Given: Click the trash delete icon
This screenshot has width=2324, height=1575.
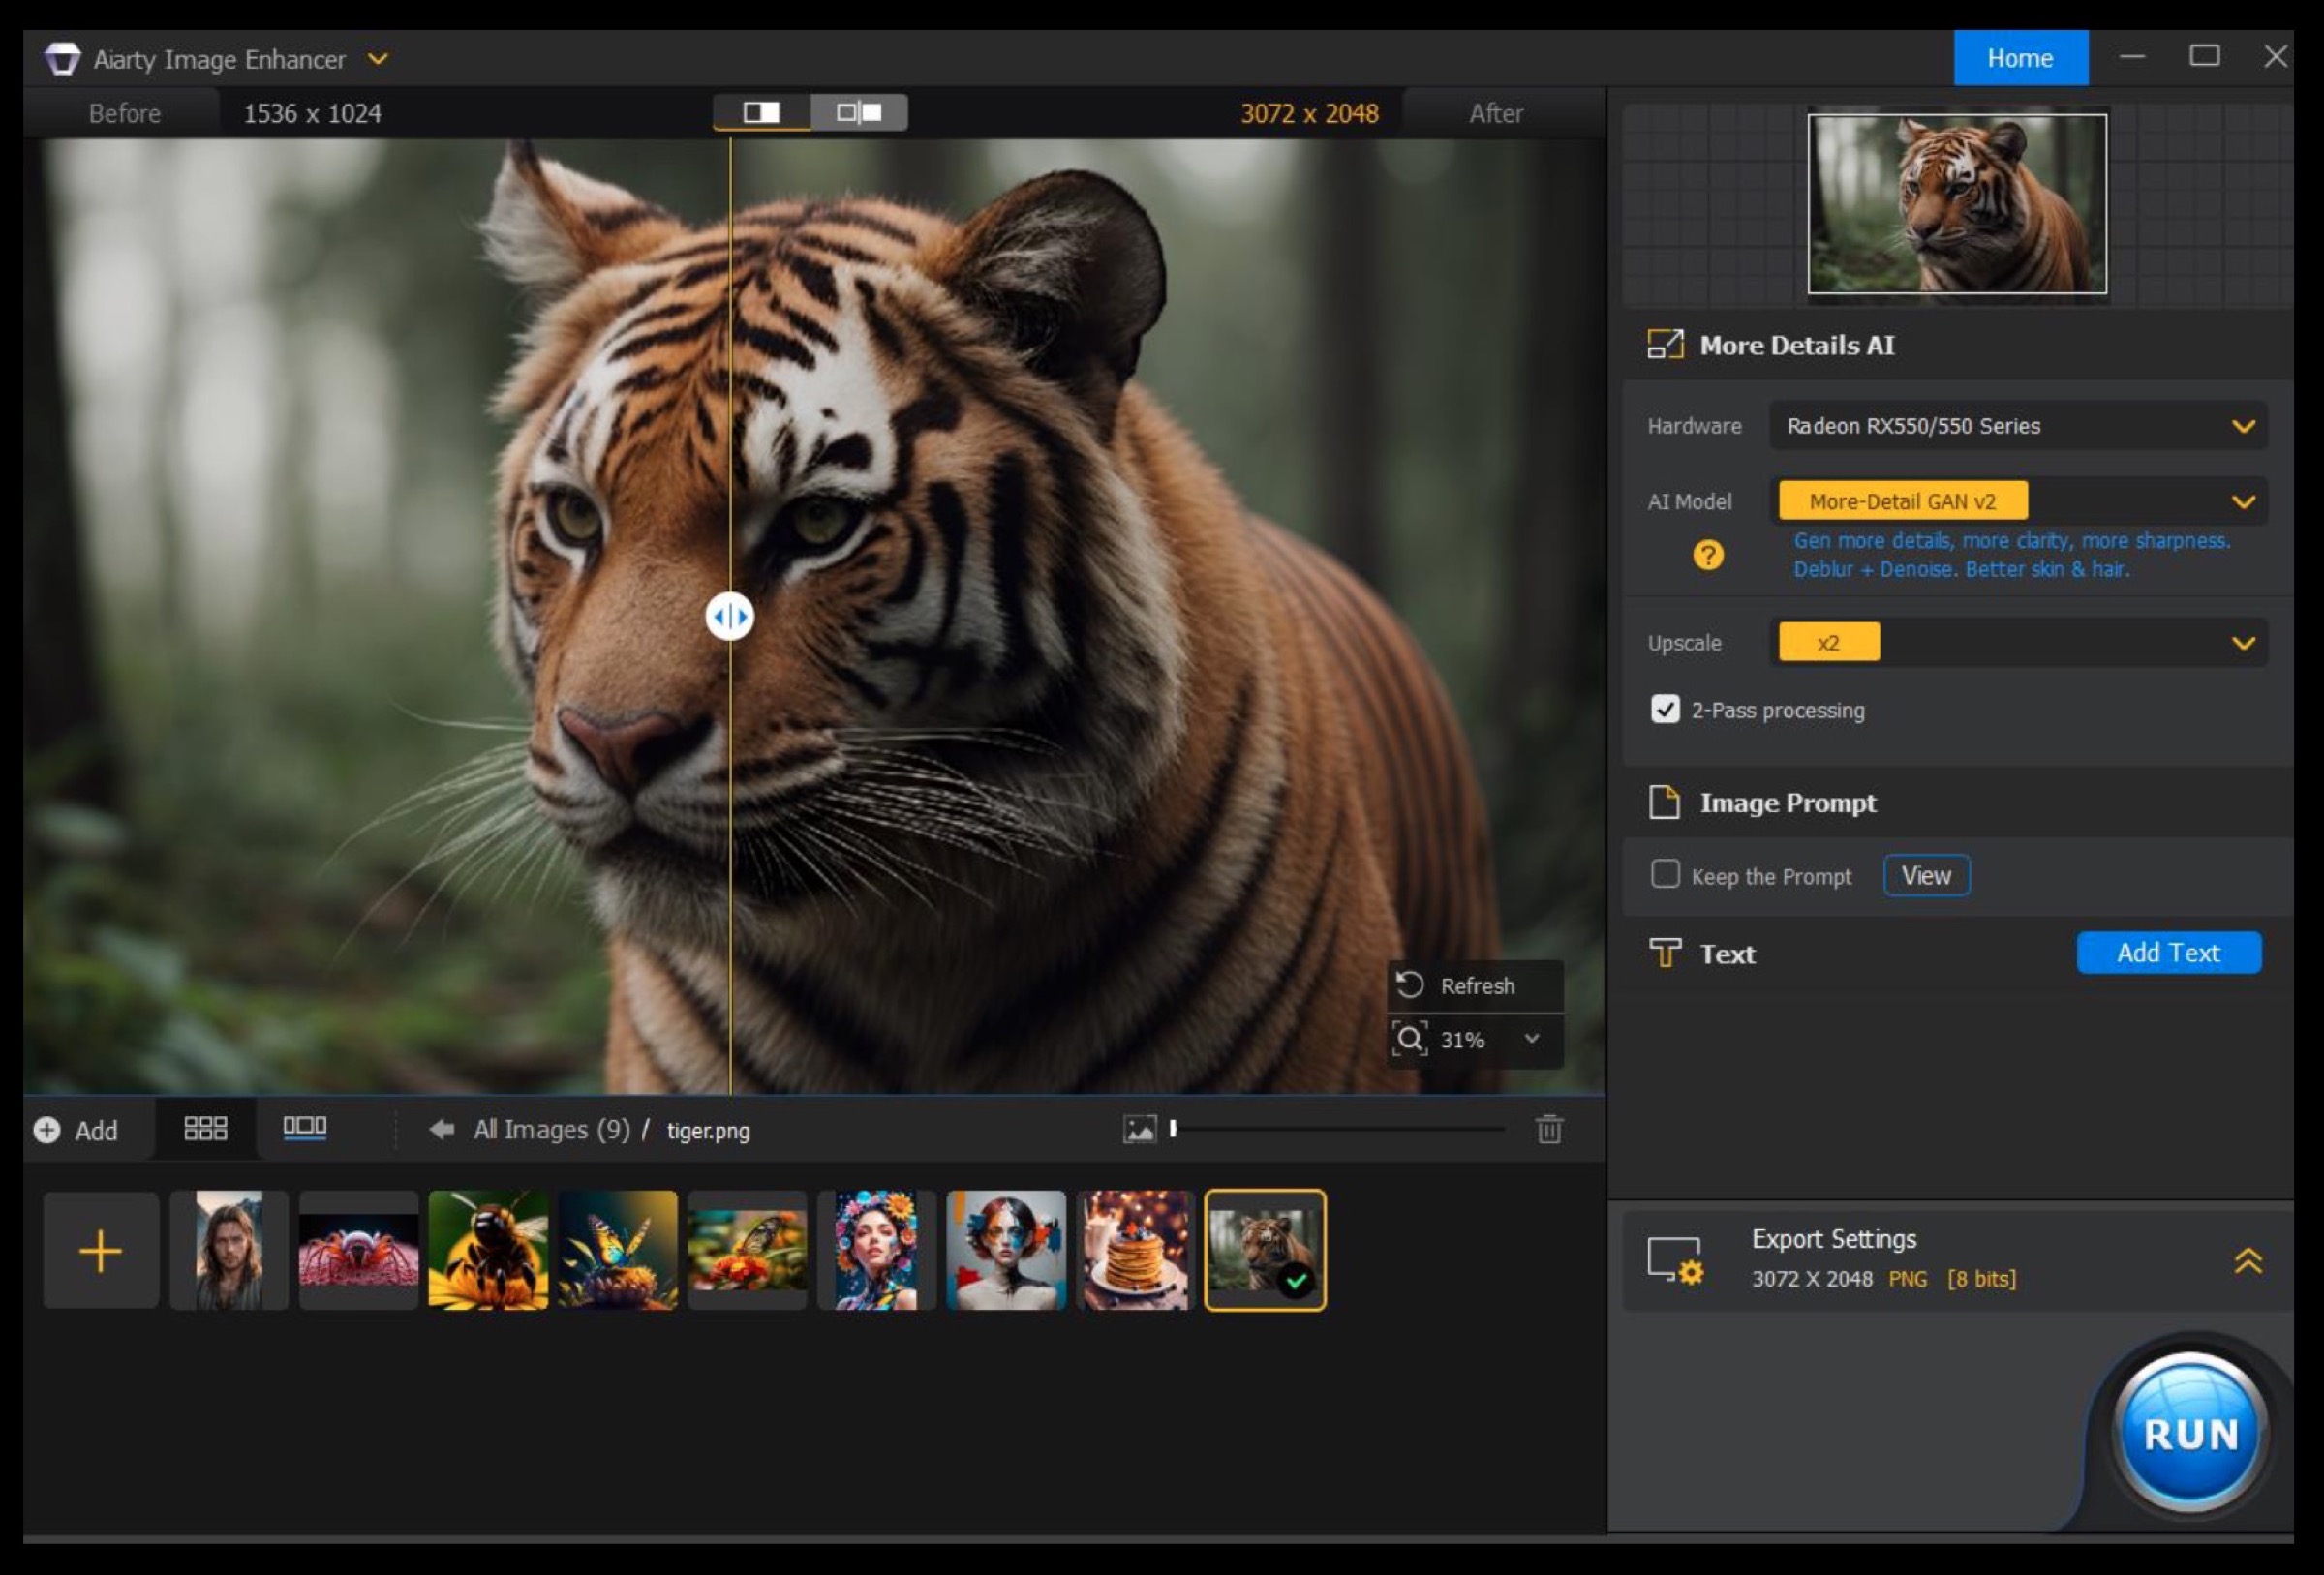Looking at the screenshot, I should 1549,1129.
